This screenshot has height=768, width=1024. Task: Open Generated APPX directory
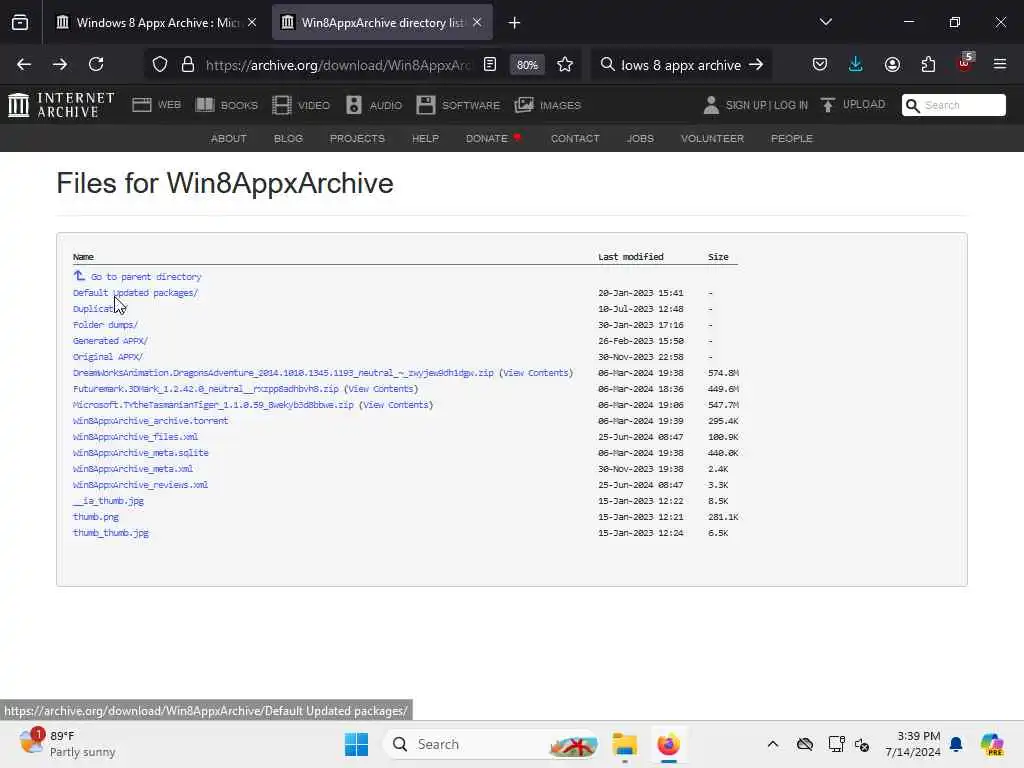click(x=110, y=341)
